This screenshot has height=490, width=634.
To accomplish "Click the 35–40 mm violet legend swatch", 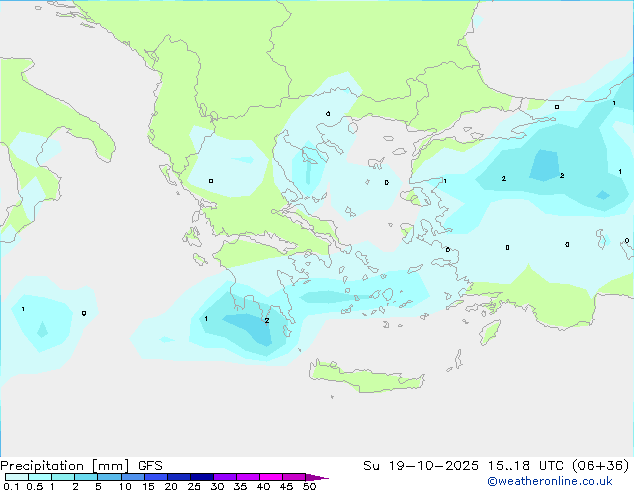I will 248,477.
